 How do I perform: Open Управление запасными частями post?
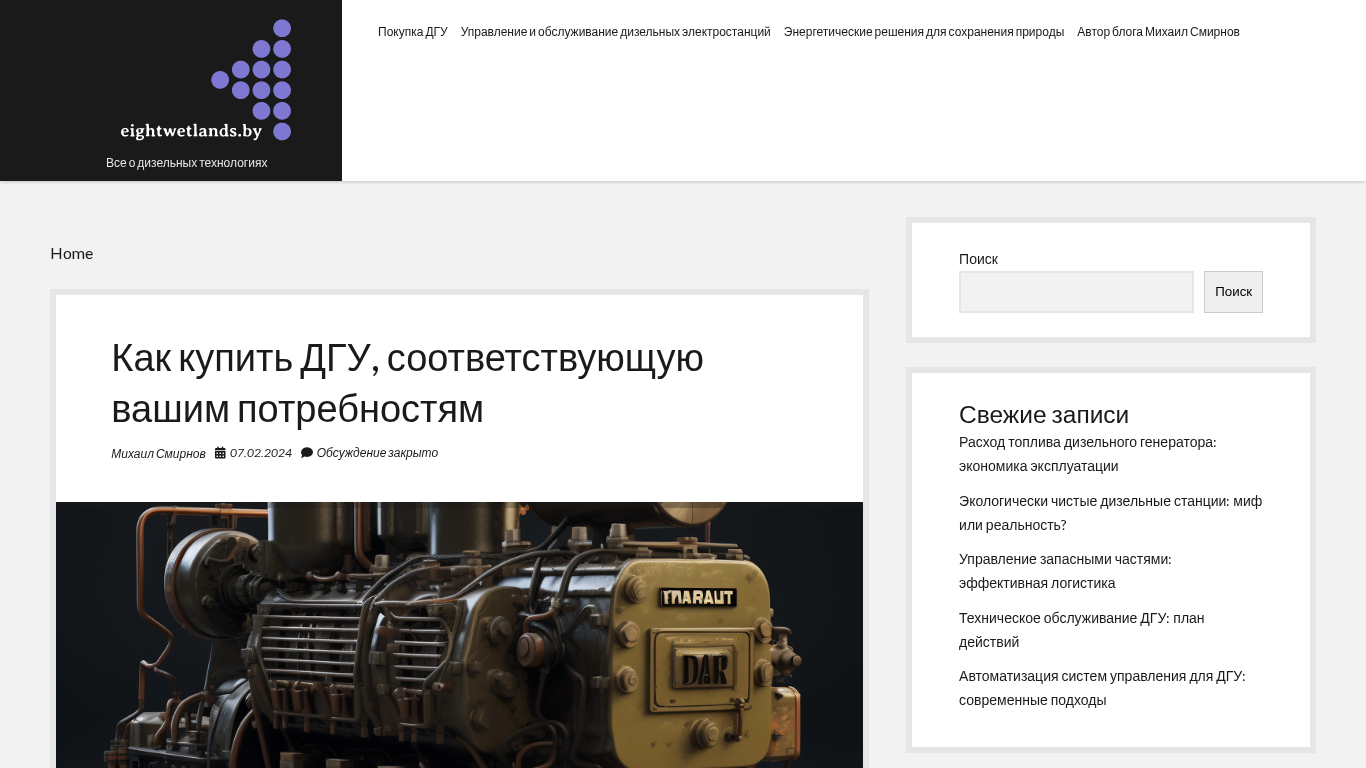1064,571
